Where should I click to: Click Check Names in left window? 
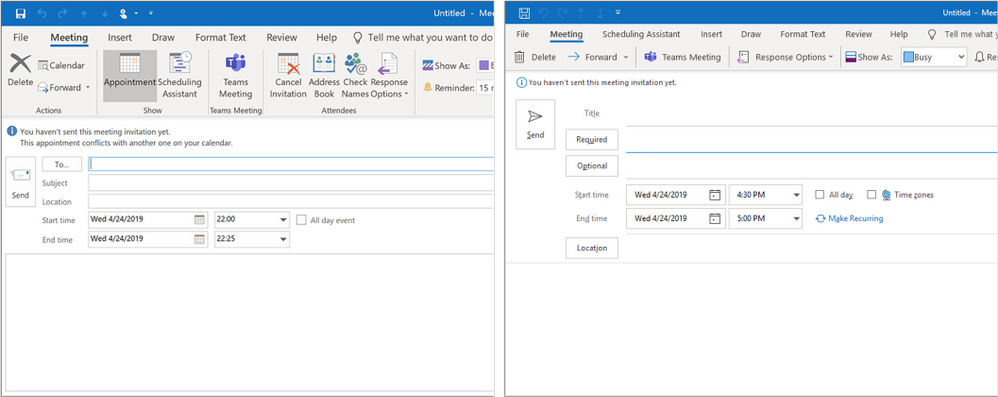click(355, 76)
